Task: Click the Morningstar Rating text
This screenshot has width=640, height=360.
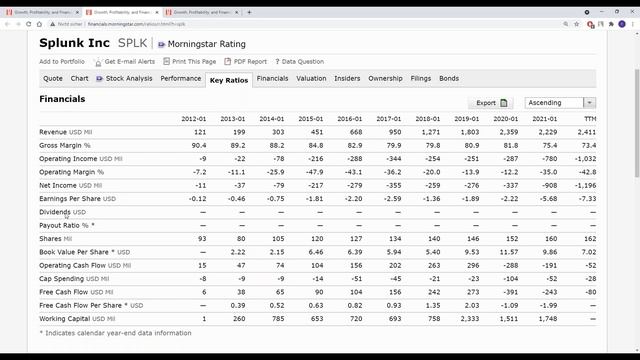Action: click(207, 44)
